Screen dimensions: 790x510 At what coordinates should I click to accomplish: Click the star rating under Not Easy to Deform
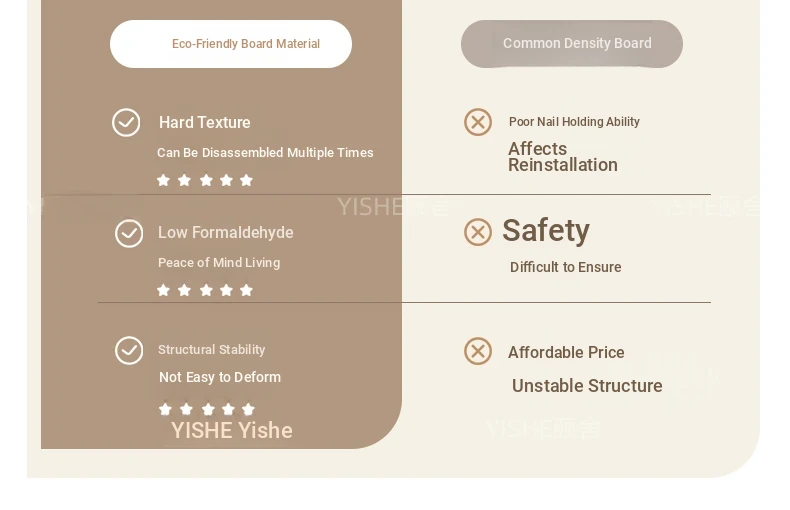207,409
